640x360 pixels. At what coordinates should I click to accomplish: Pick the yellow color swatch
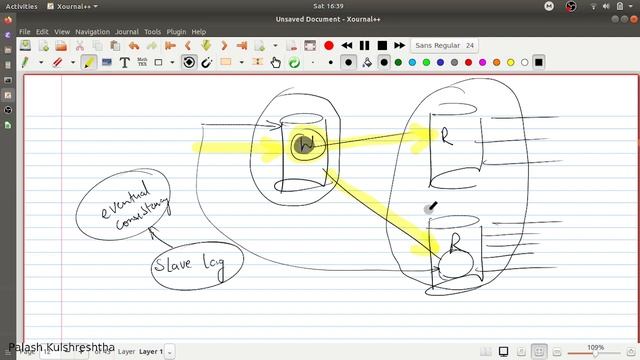[x=511, y=62]
